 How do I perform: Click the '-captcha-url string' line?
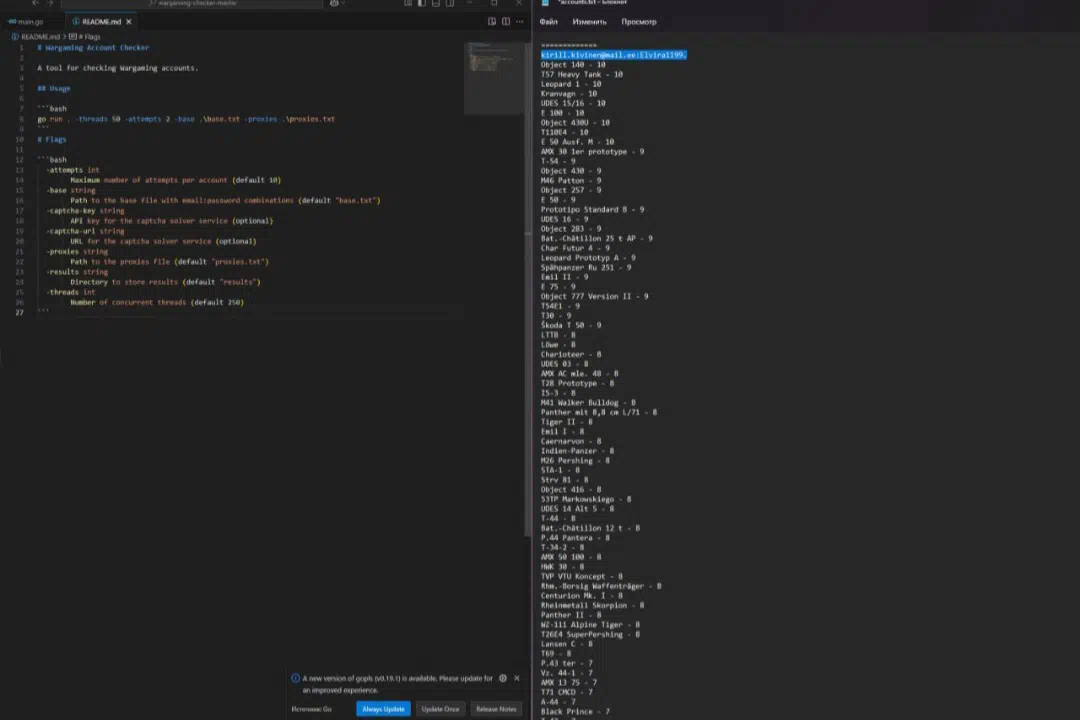[85, 231]
